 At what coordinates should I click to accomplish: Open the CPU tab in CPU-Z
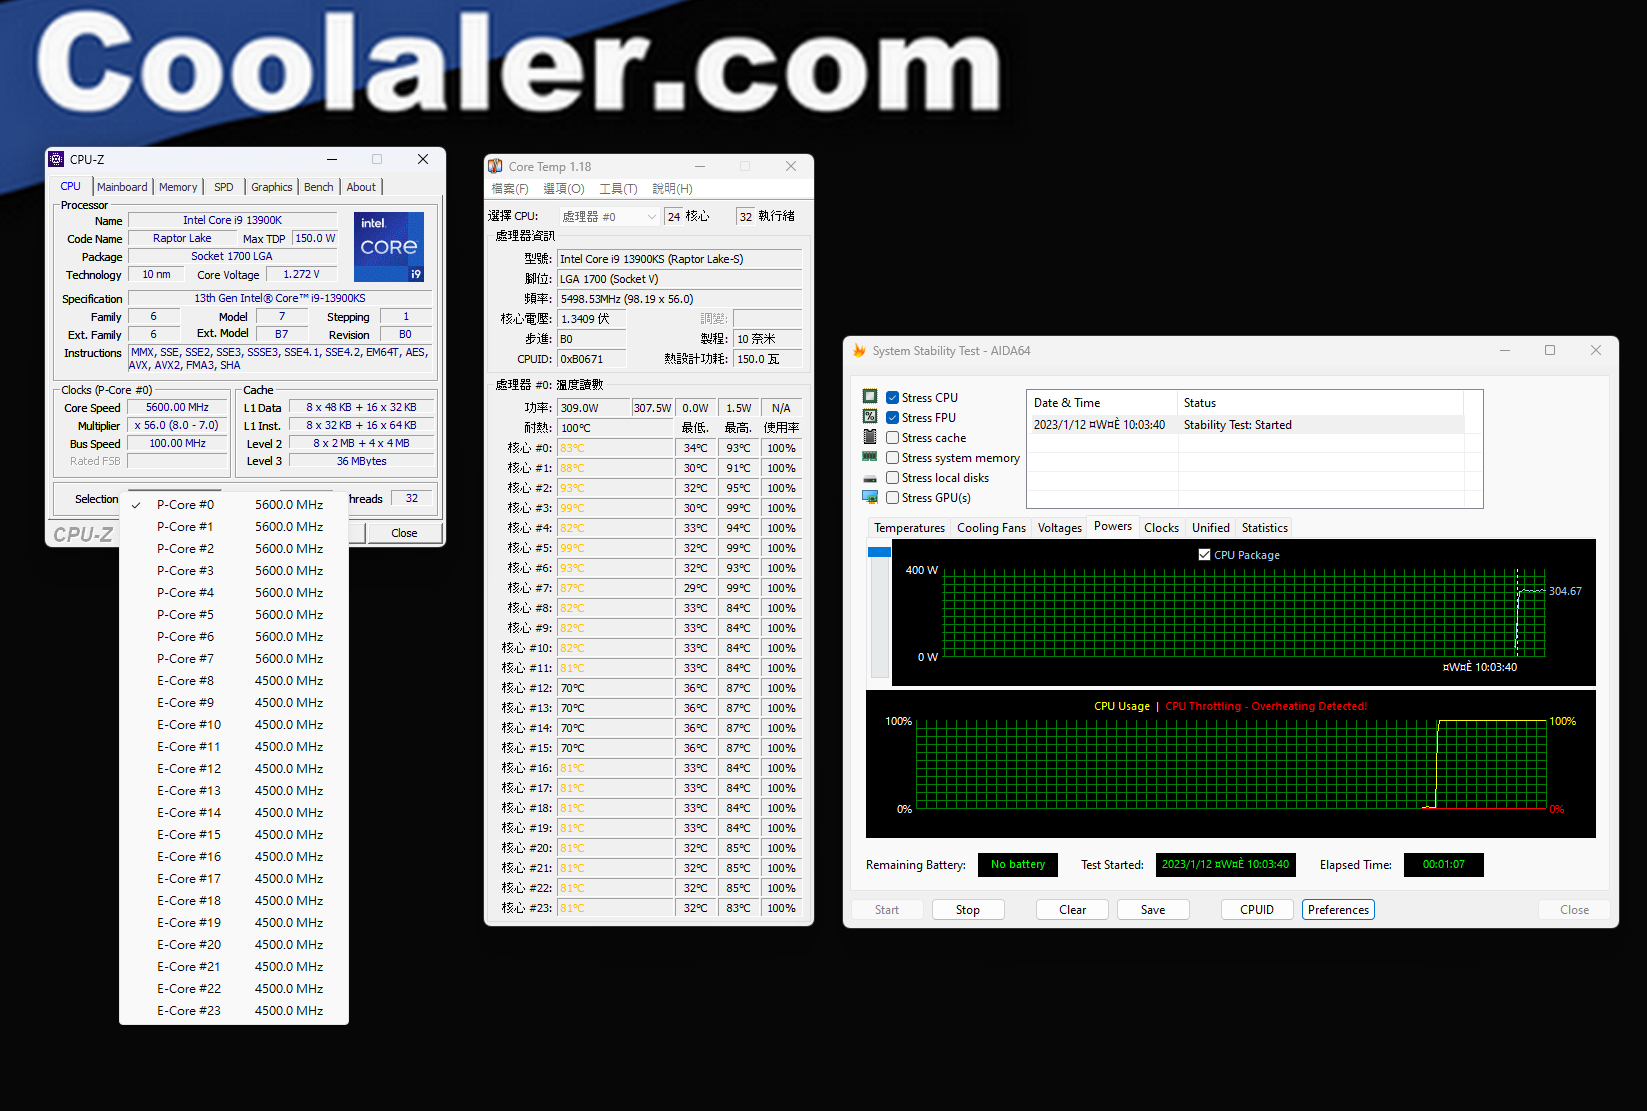point(71,186)
